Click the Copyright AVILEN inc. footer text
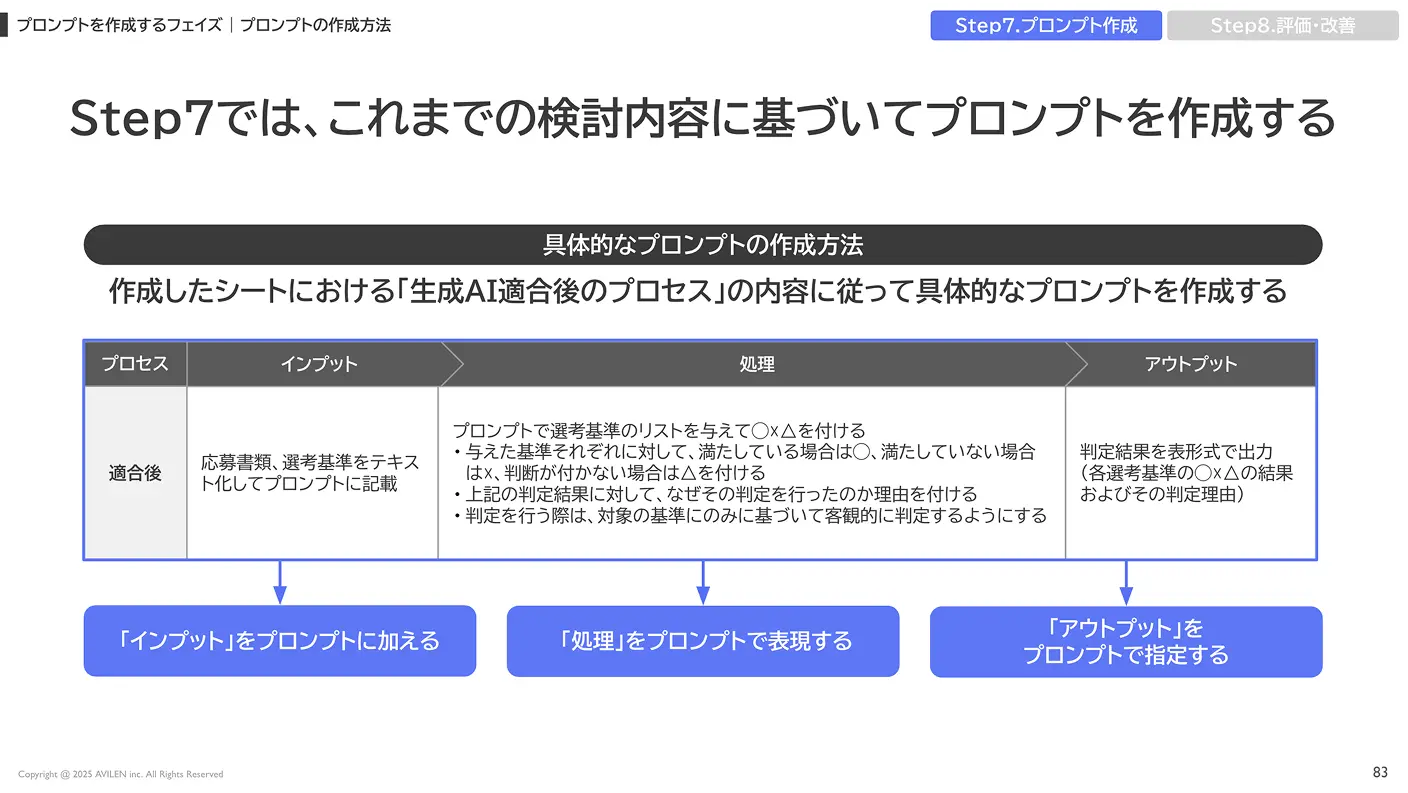The image size is (1408, 793). click(121, 774)
